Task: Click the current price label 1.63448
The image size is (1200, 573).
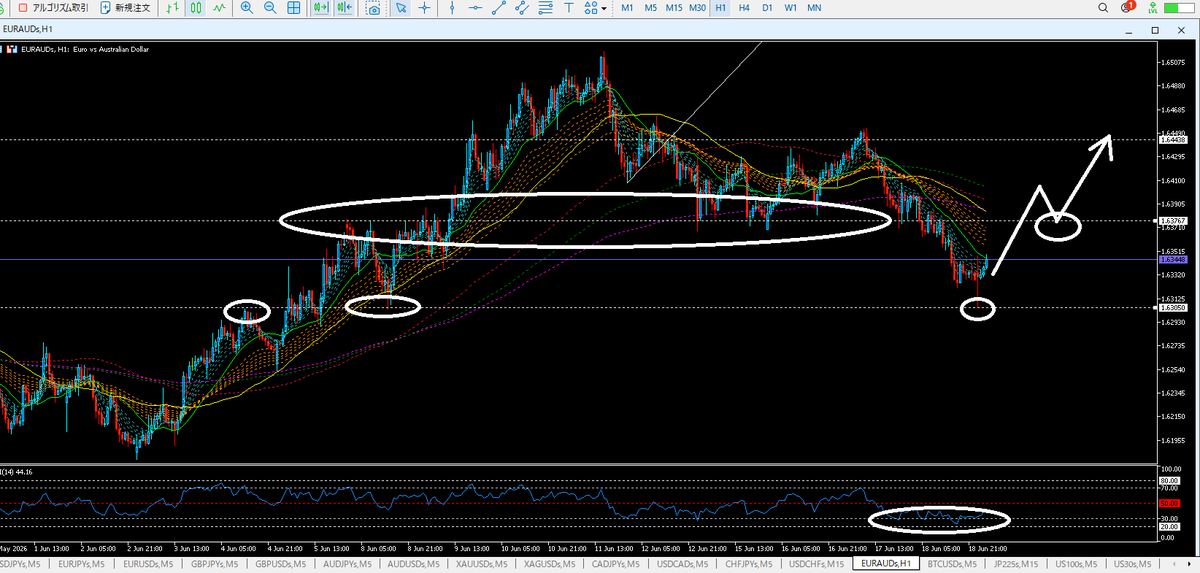Action: pyautogui.click(x=1172, y=260)
